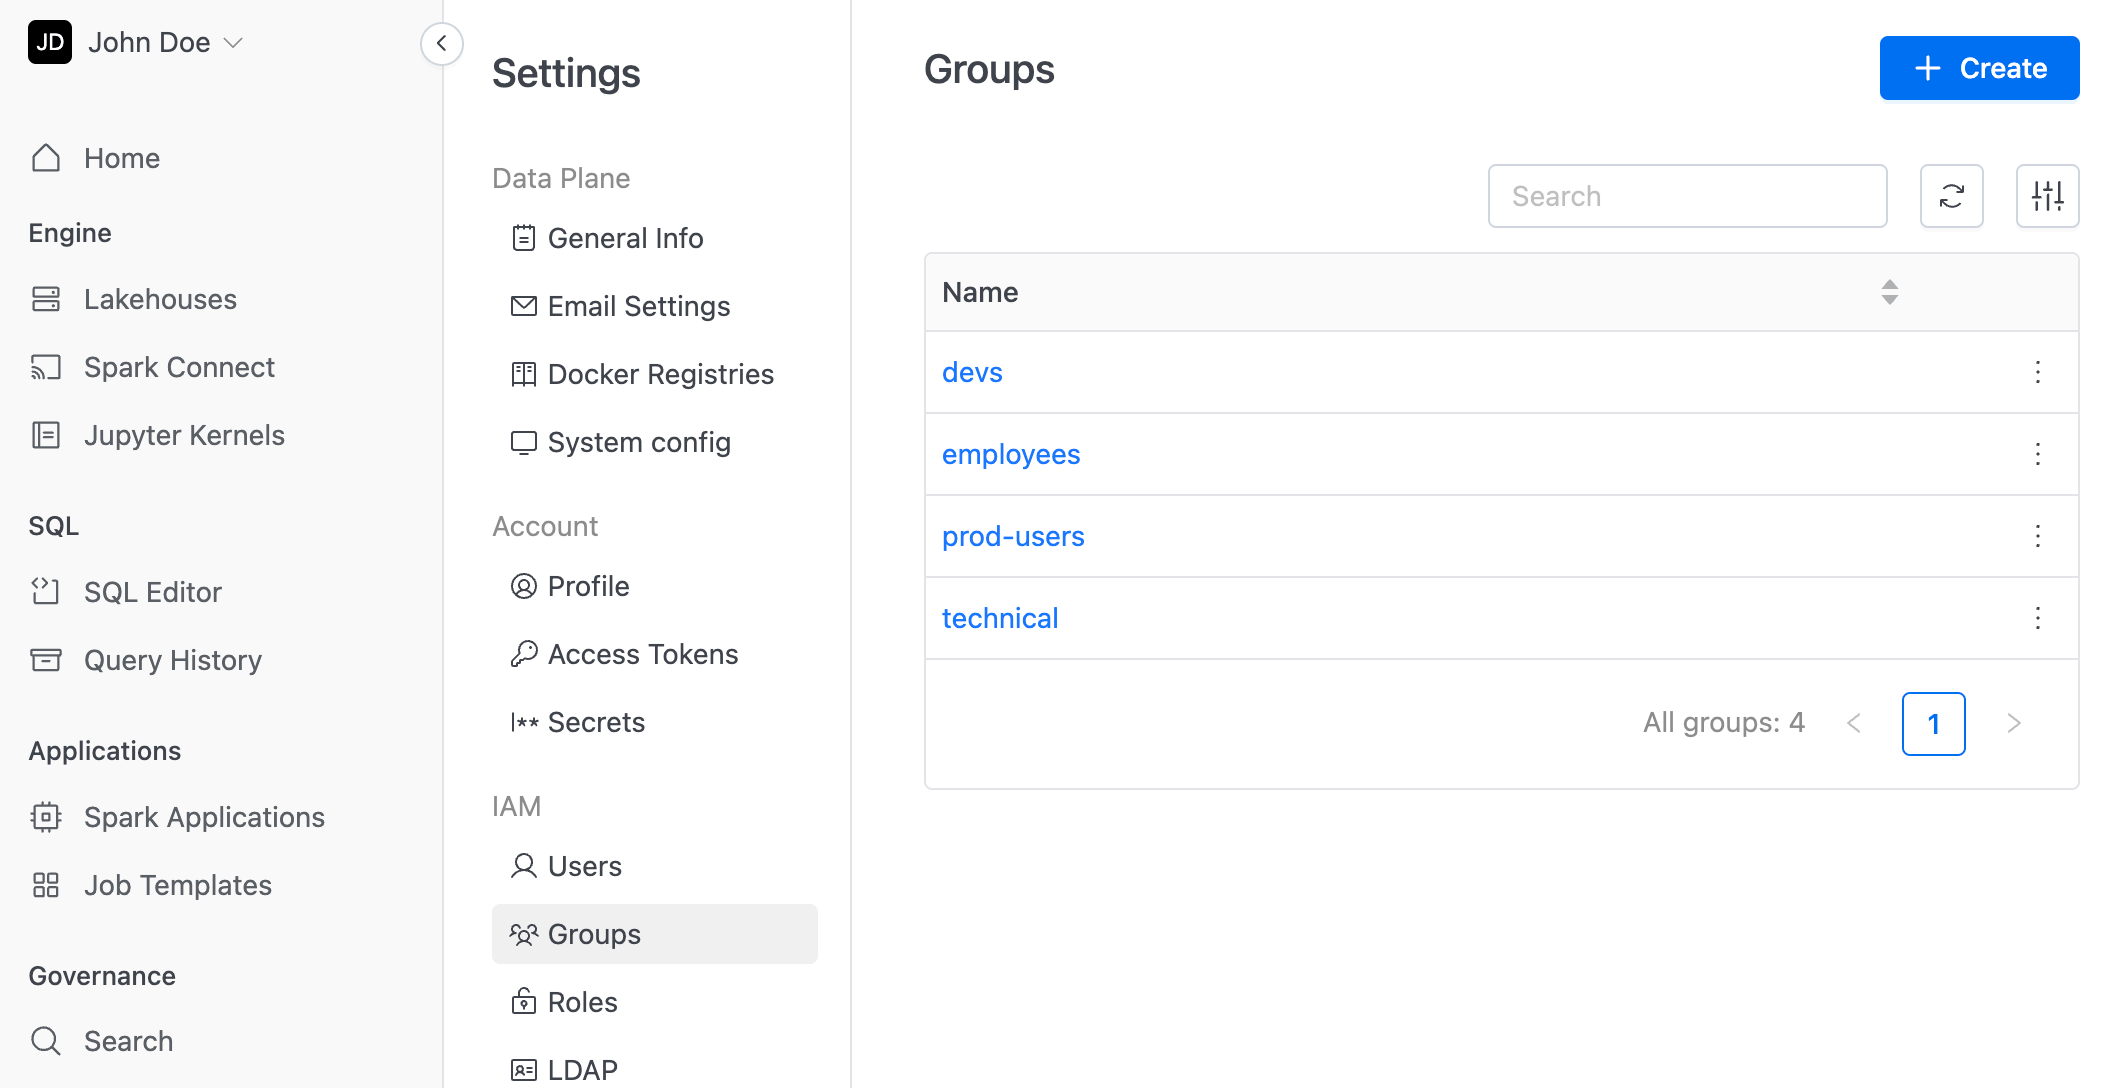Click the Create group button
The height and width of the screenshot is (1088, 2122).
coord(1979,68)
